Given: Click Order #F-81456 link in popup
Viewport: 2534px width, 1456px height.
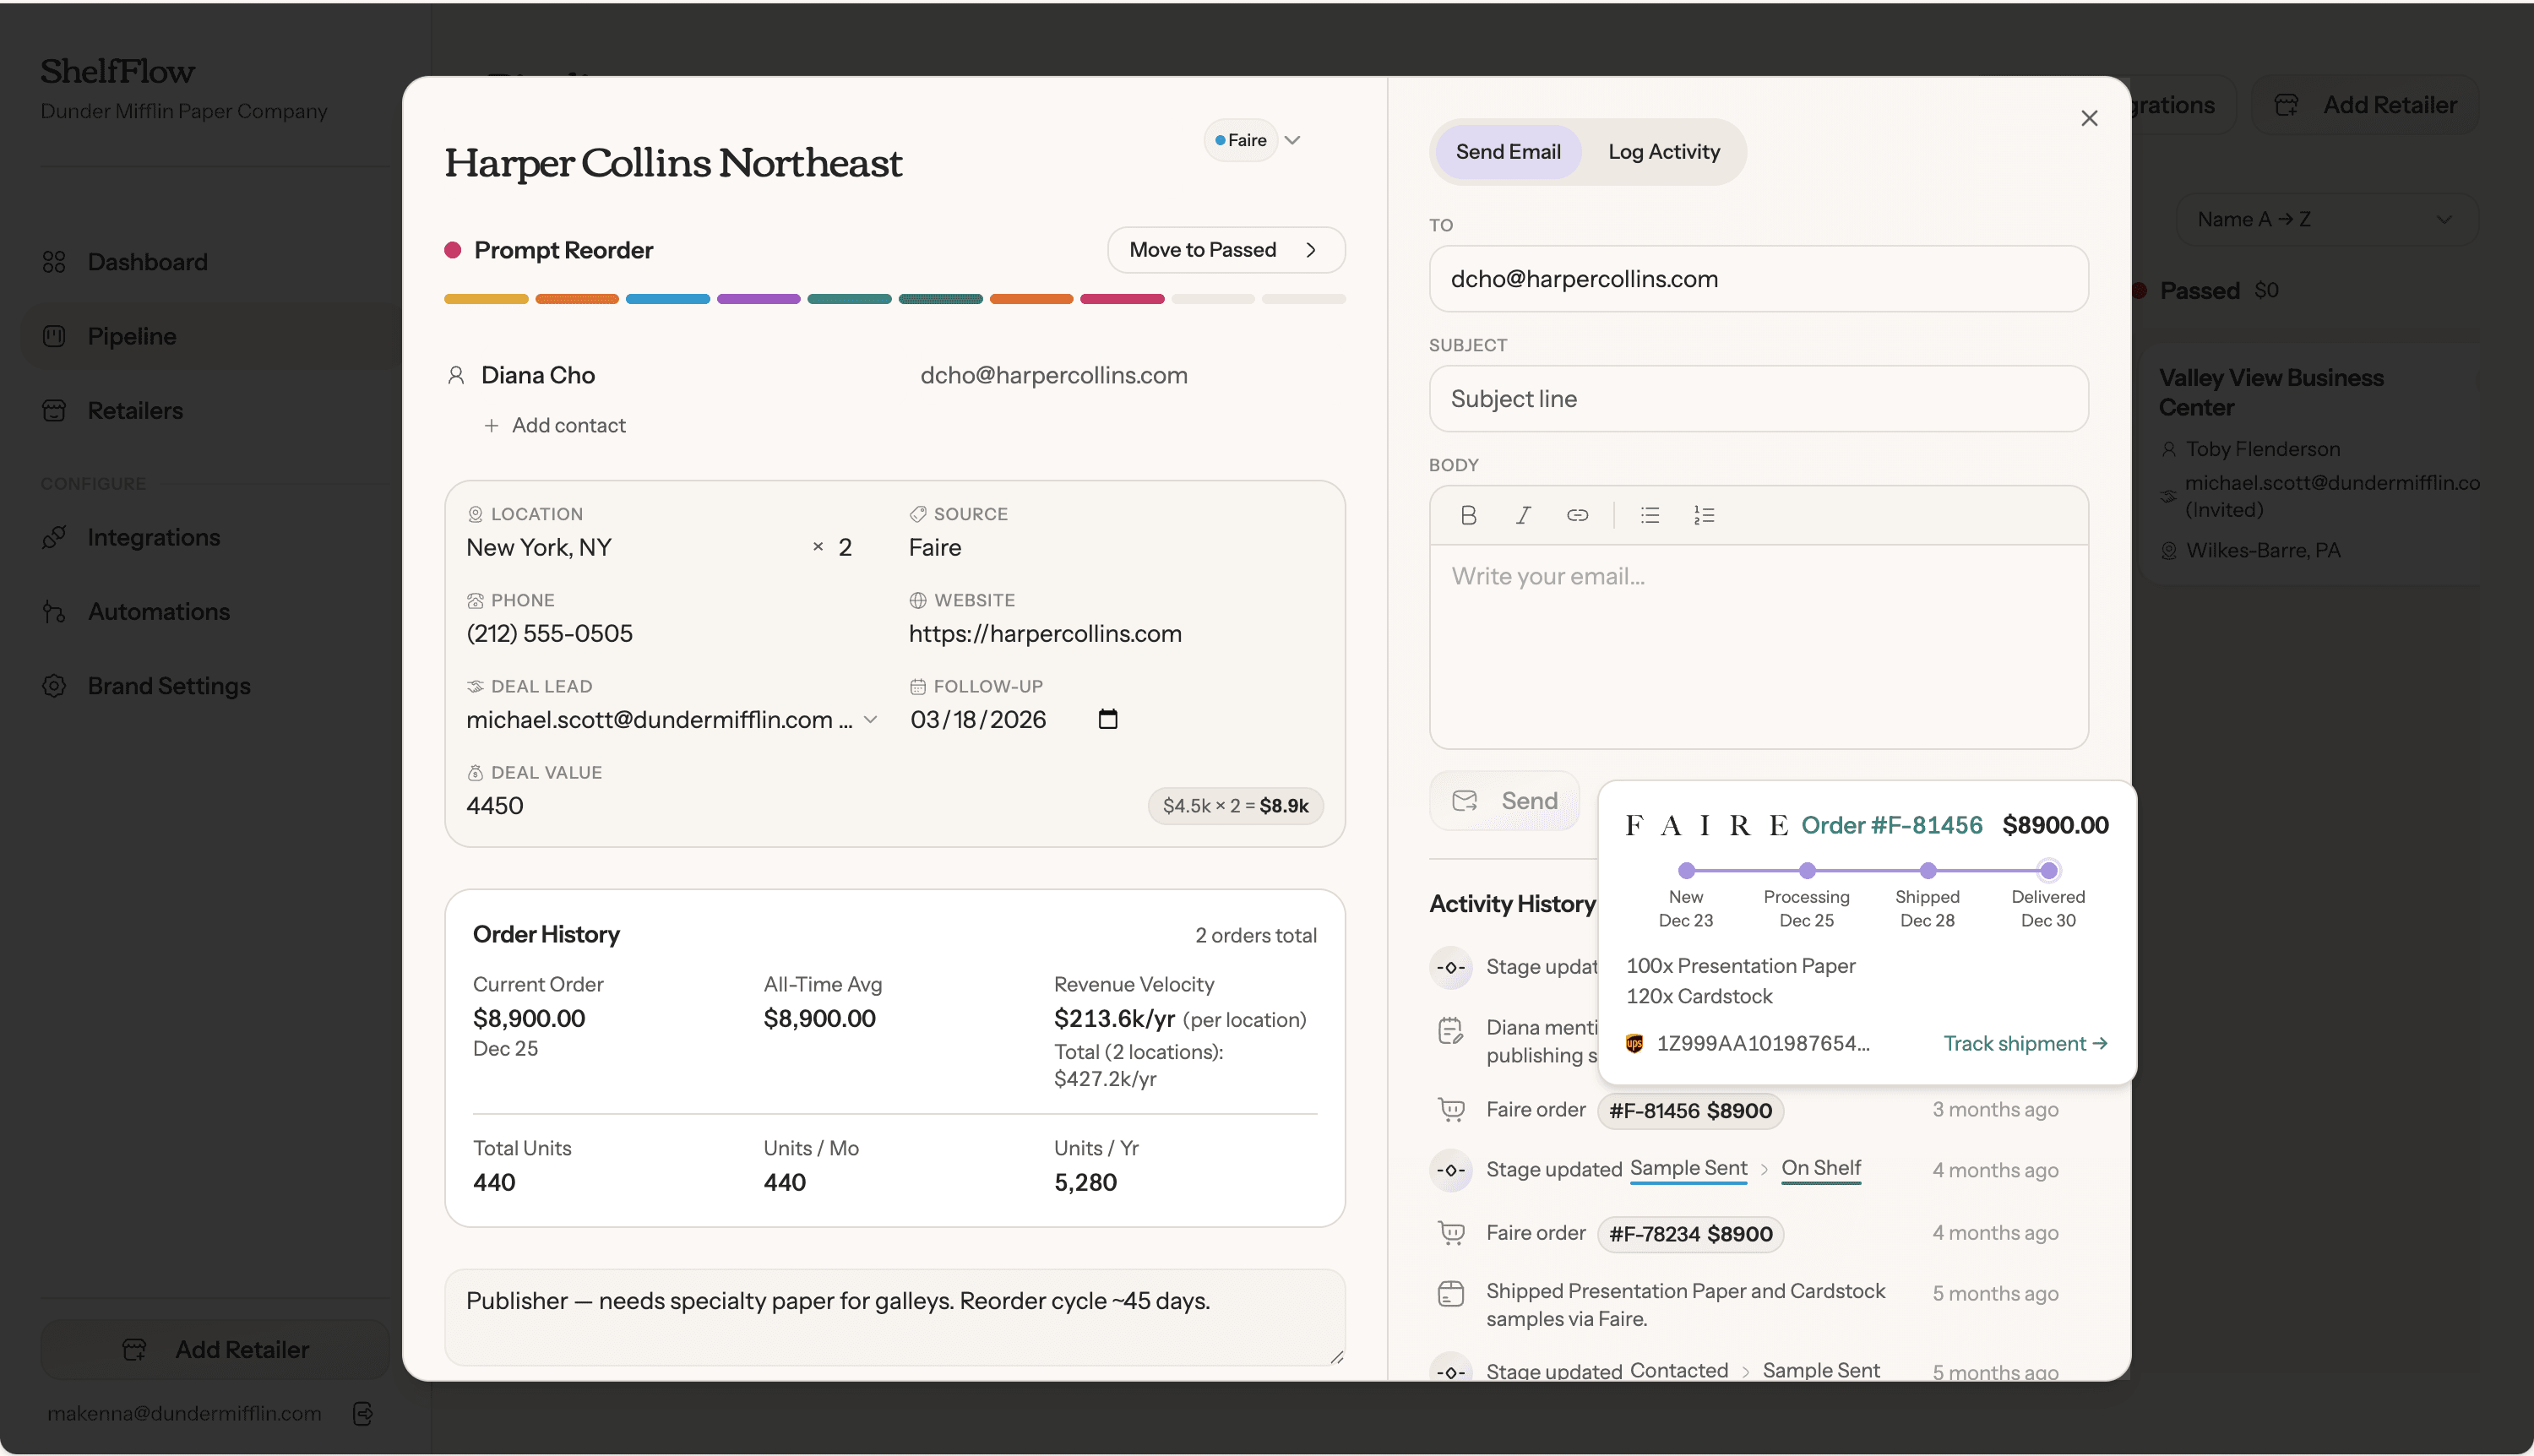Looking at the screenshot, I should [1892, 825].
